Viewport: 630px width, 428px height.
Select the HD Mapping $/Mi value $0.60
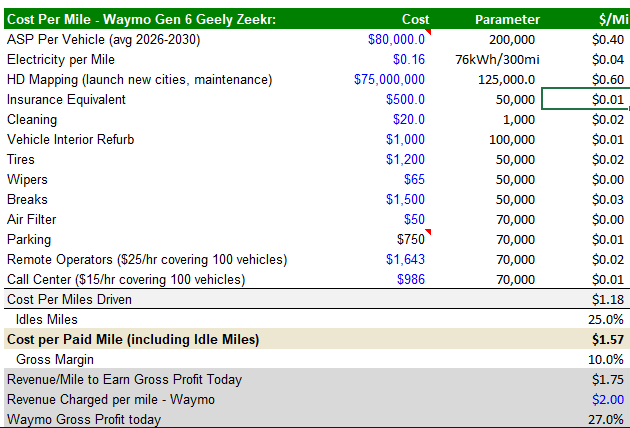click(x=608, y=79)
